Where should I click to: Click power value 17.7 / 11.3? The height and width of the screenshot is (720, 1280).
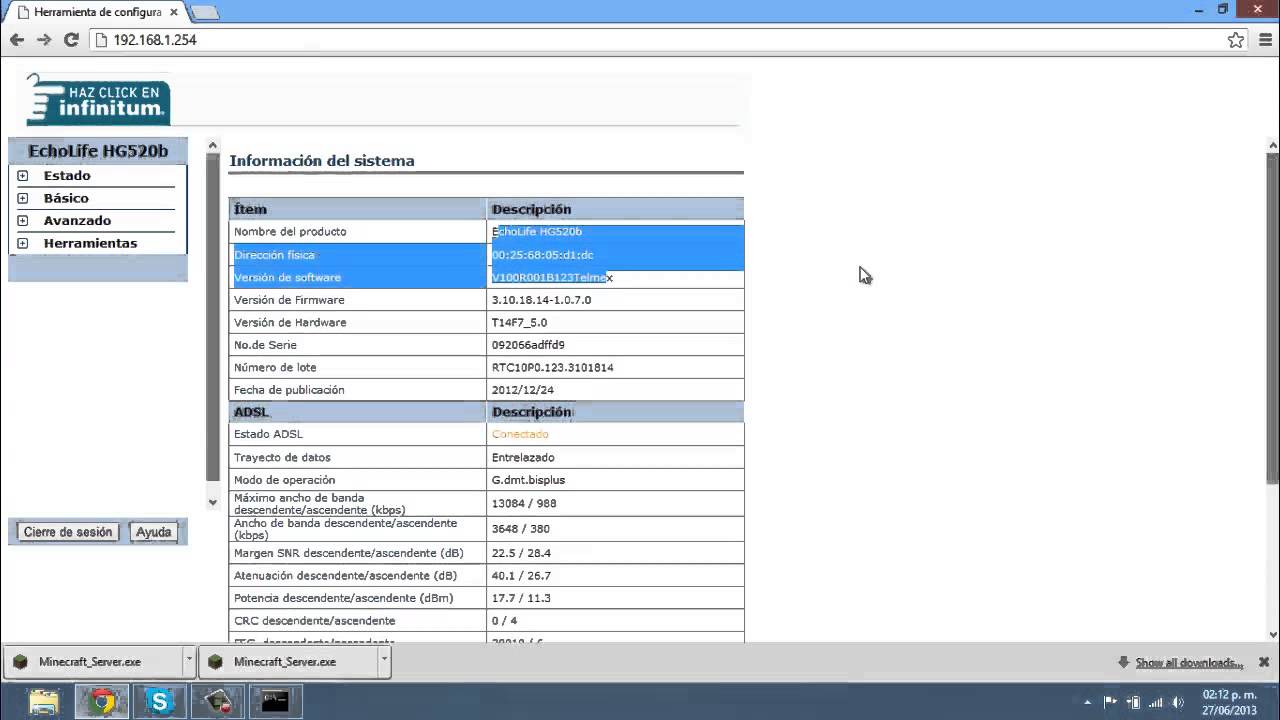[x=521, y=598]
